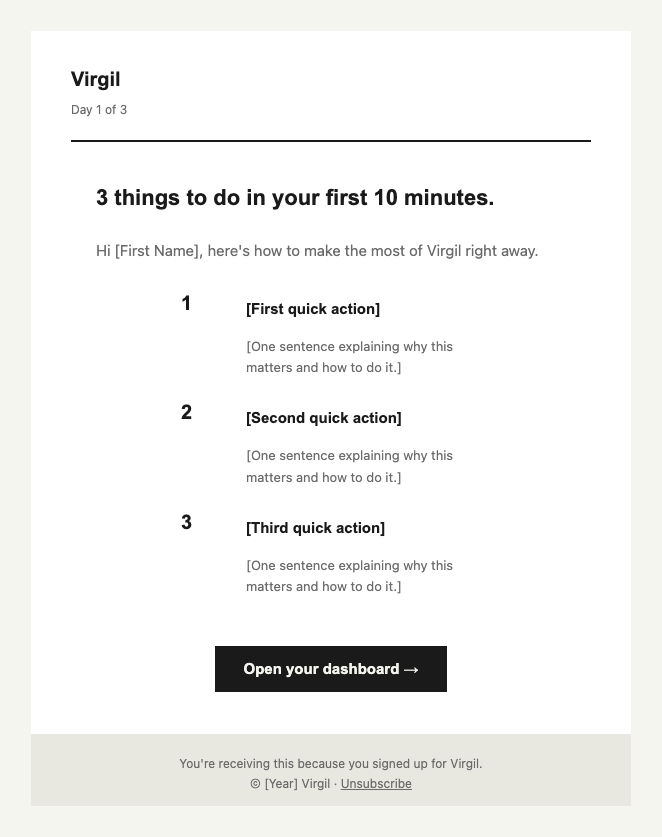Select the Third quick action title

pyautogui.click(x=315, y=528)
